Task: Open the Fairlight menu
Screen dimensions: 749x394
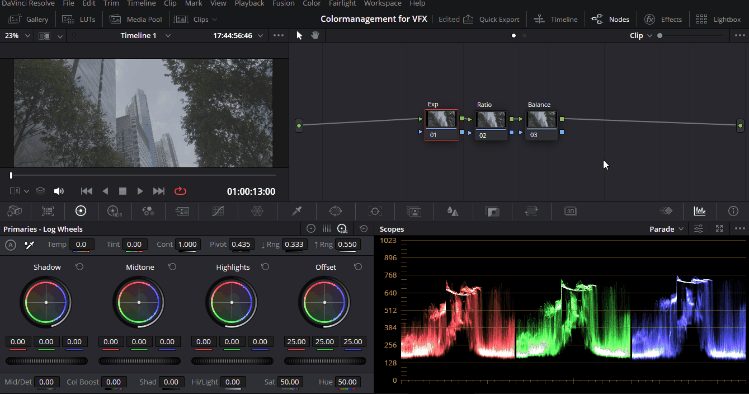Action: click(x=342, y=3)
